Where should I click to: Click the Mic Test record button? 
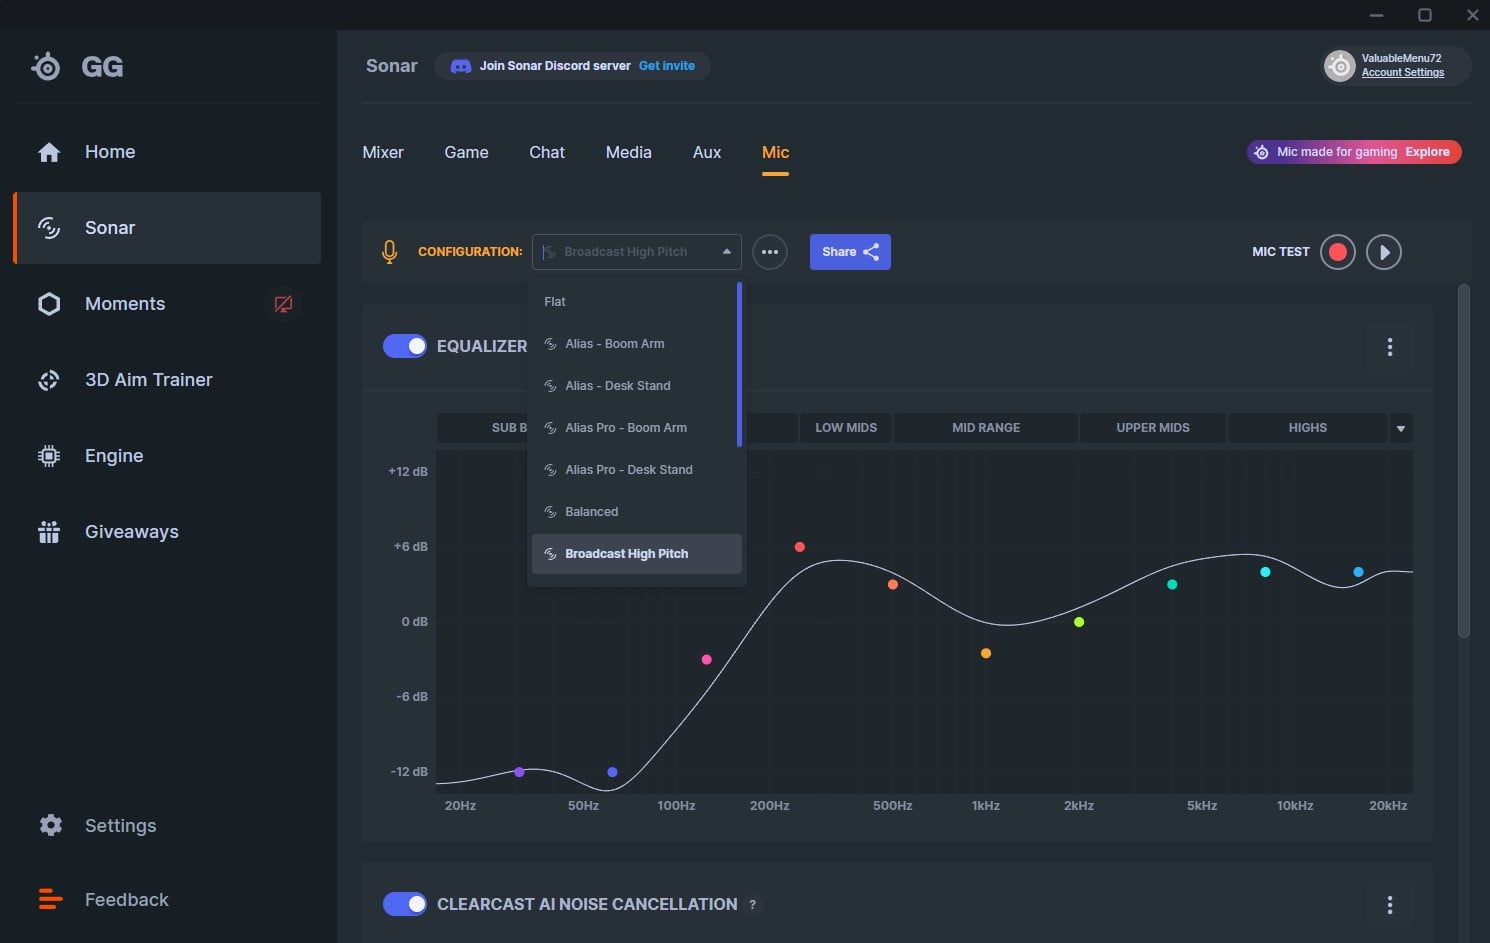coord(1337,252)
